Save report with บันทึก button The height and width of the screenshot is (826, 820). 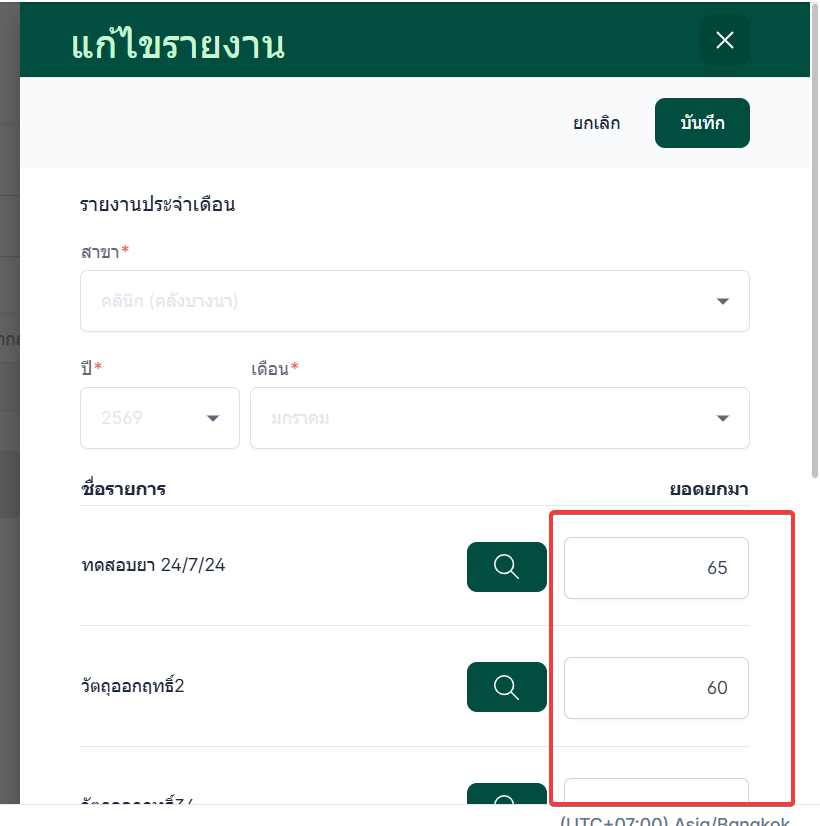pos(702,123)
